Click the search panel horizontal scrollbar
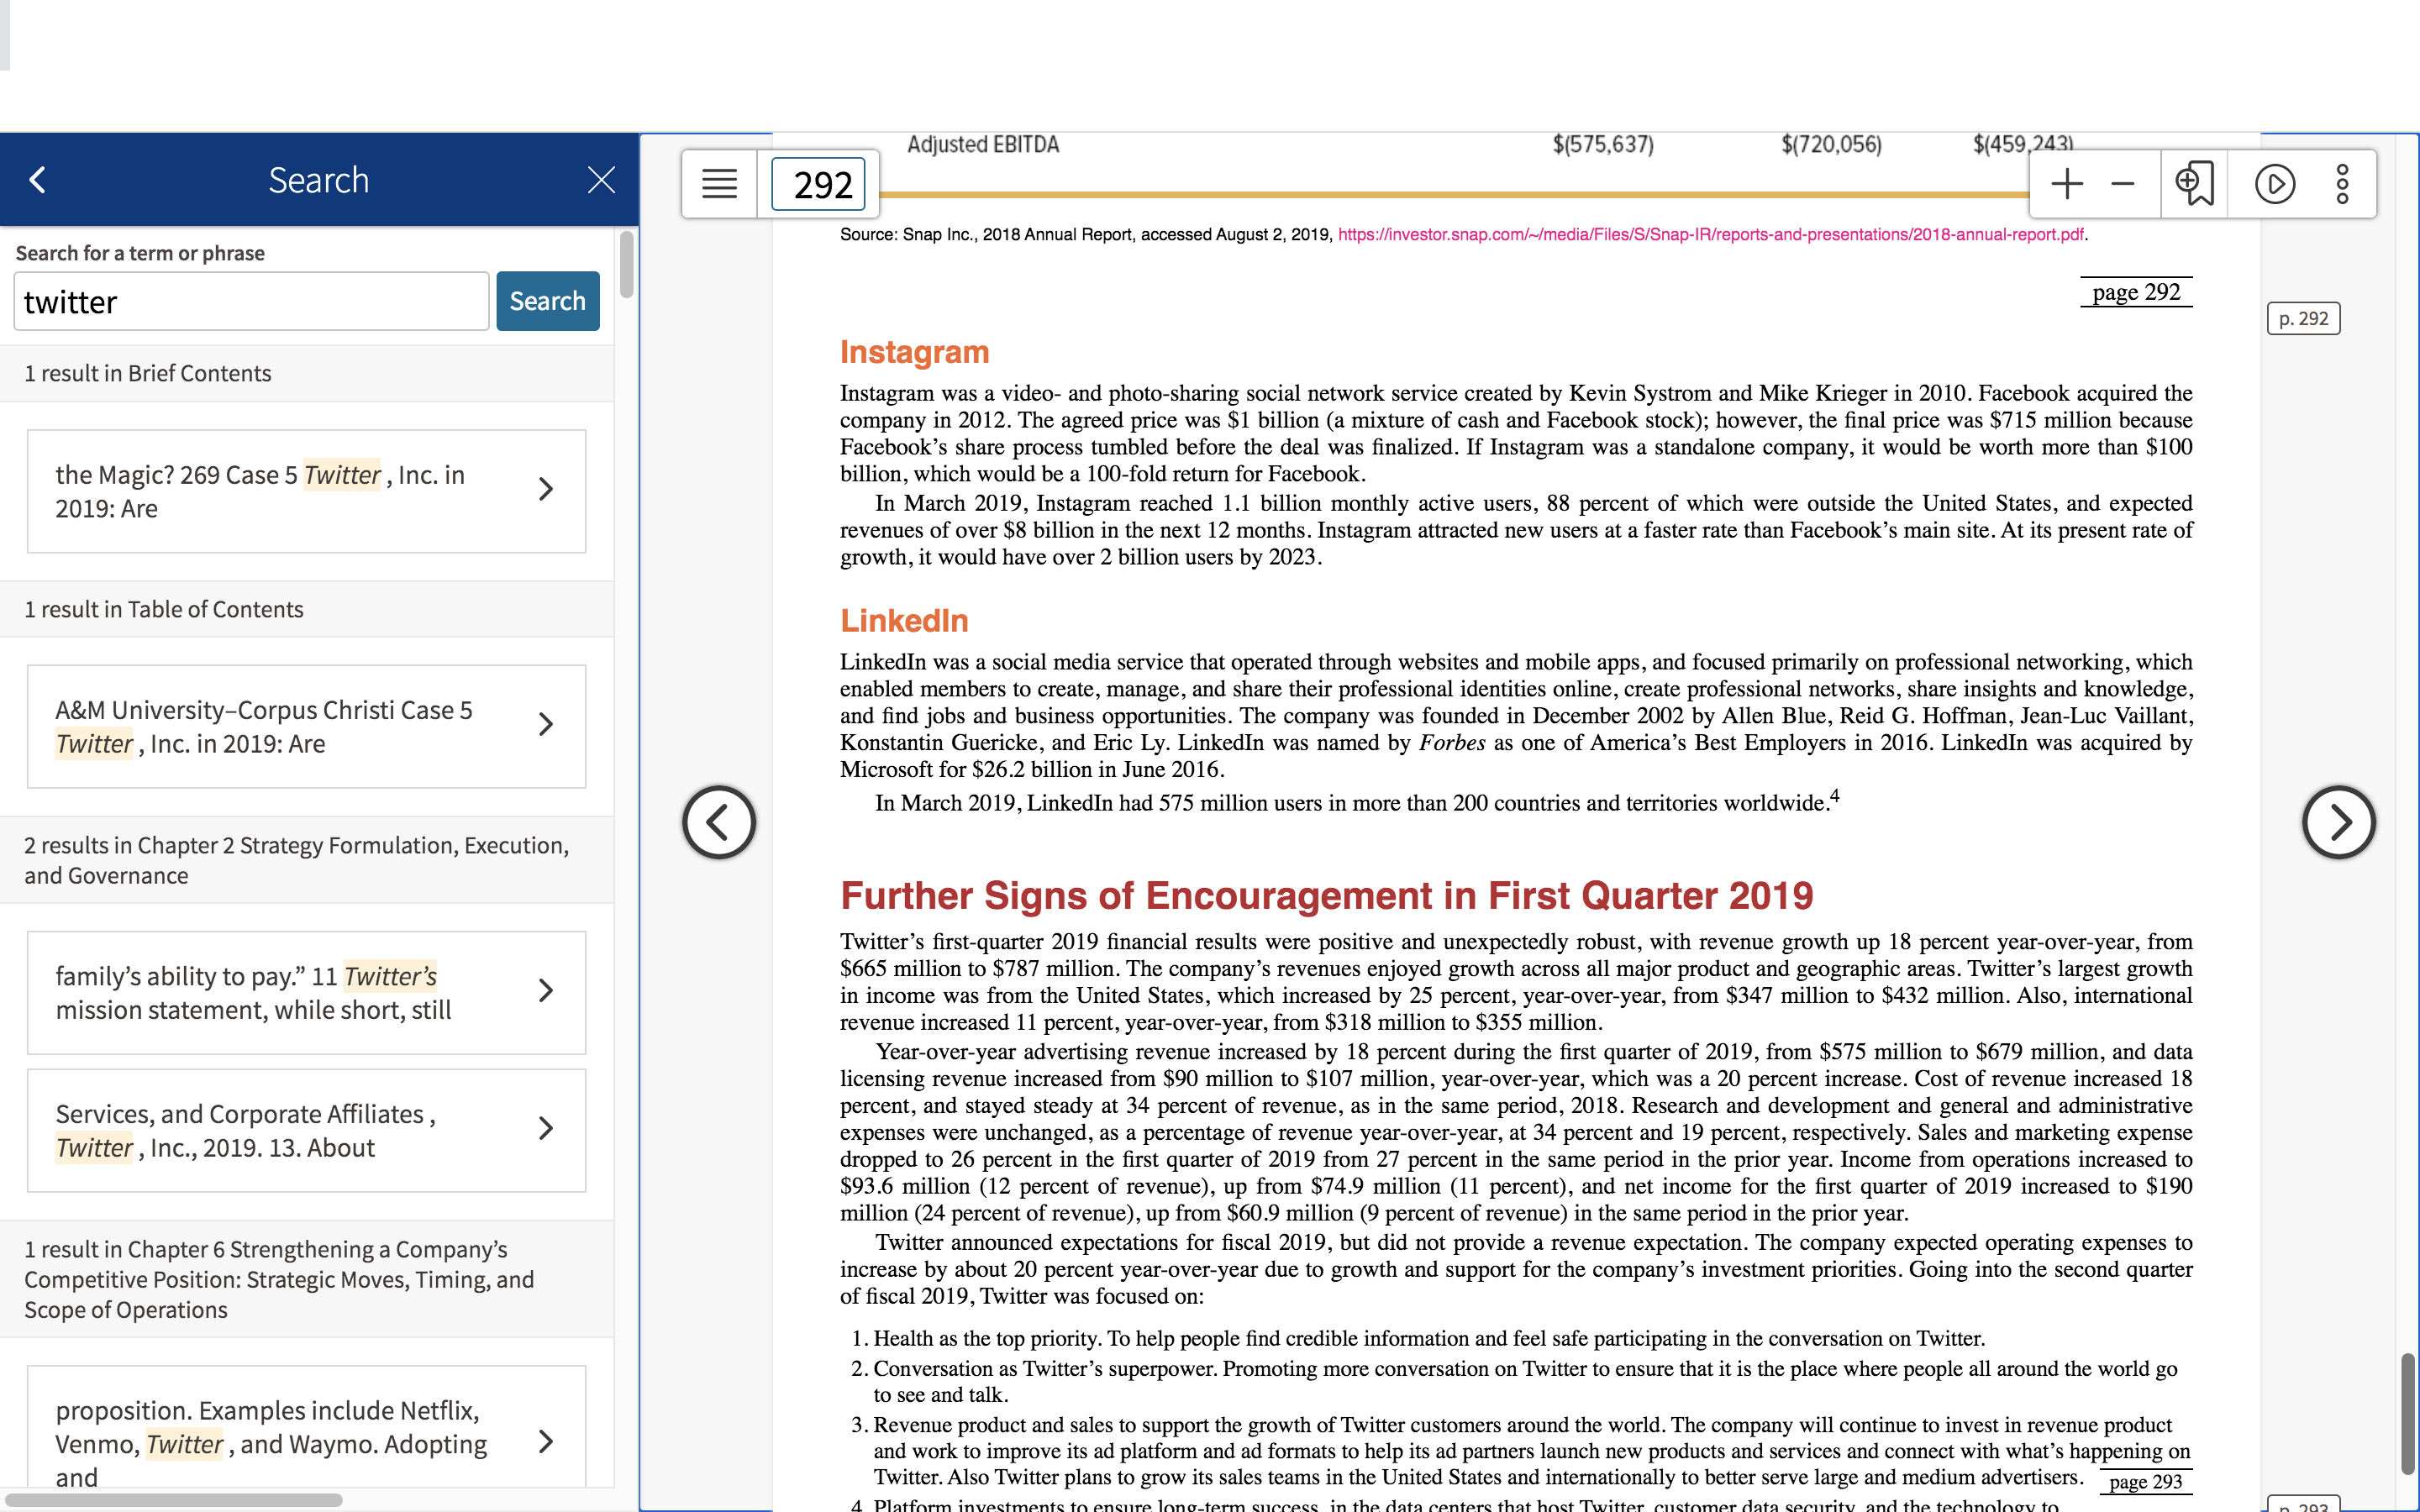Viewport: 2420px width, 1512px height. [x=172, y=1500]
